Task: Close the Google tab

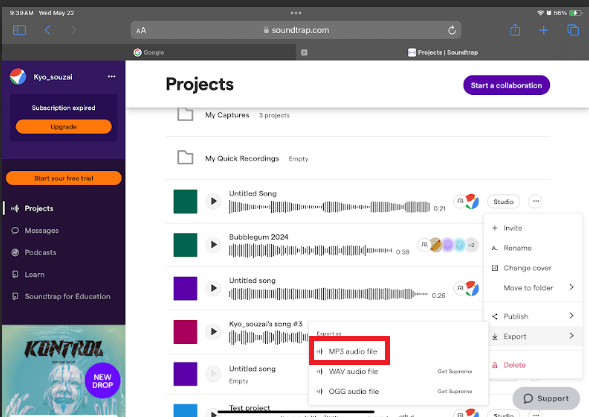Action: [x=304, y=53]
